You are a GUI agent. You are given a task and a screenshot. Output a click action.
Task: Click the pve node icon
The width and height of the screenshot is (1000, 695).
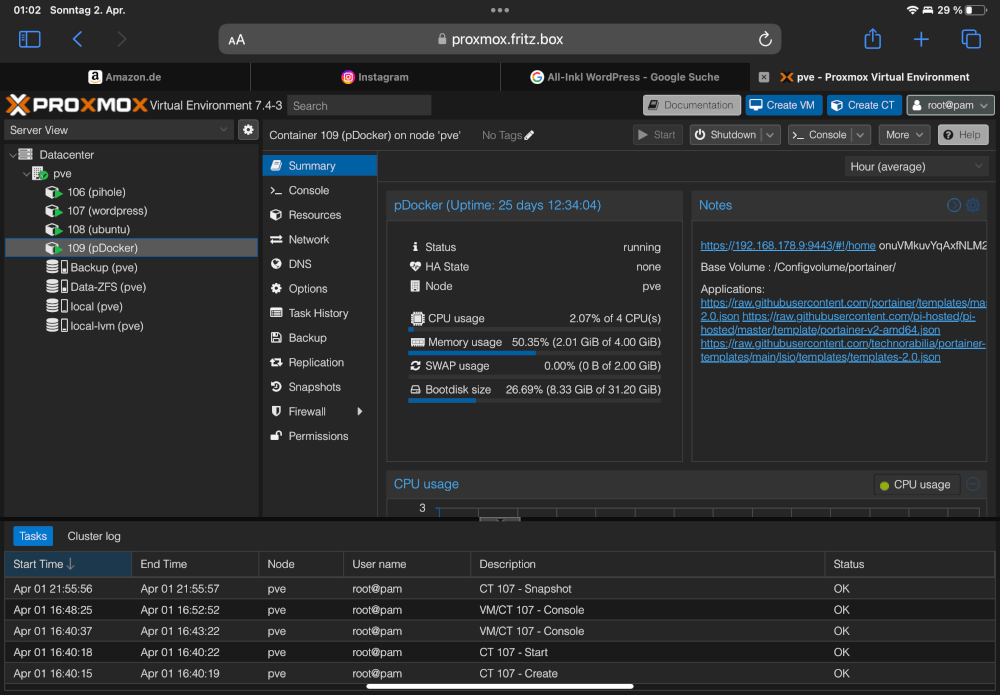pyautogui.click(x=40, y=173)
